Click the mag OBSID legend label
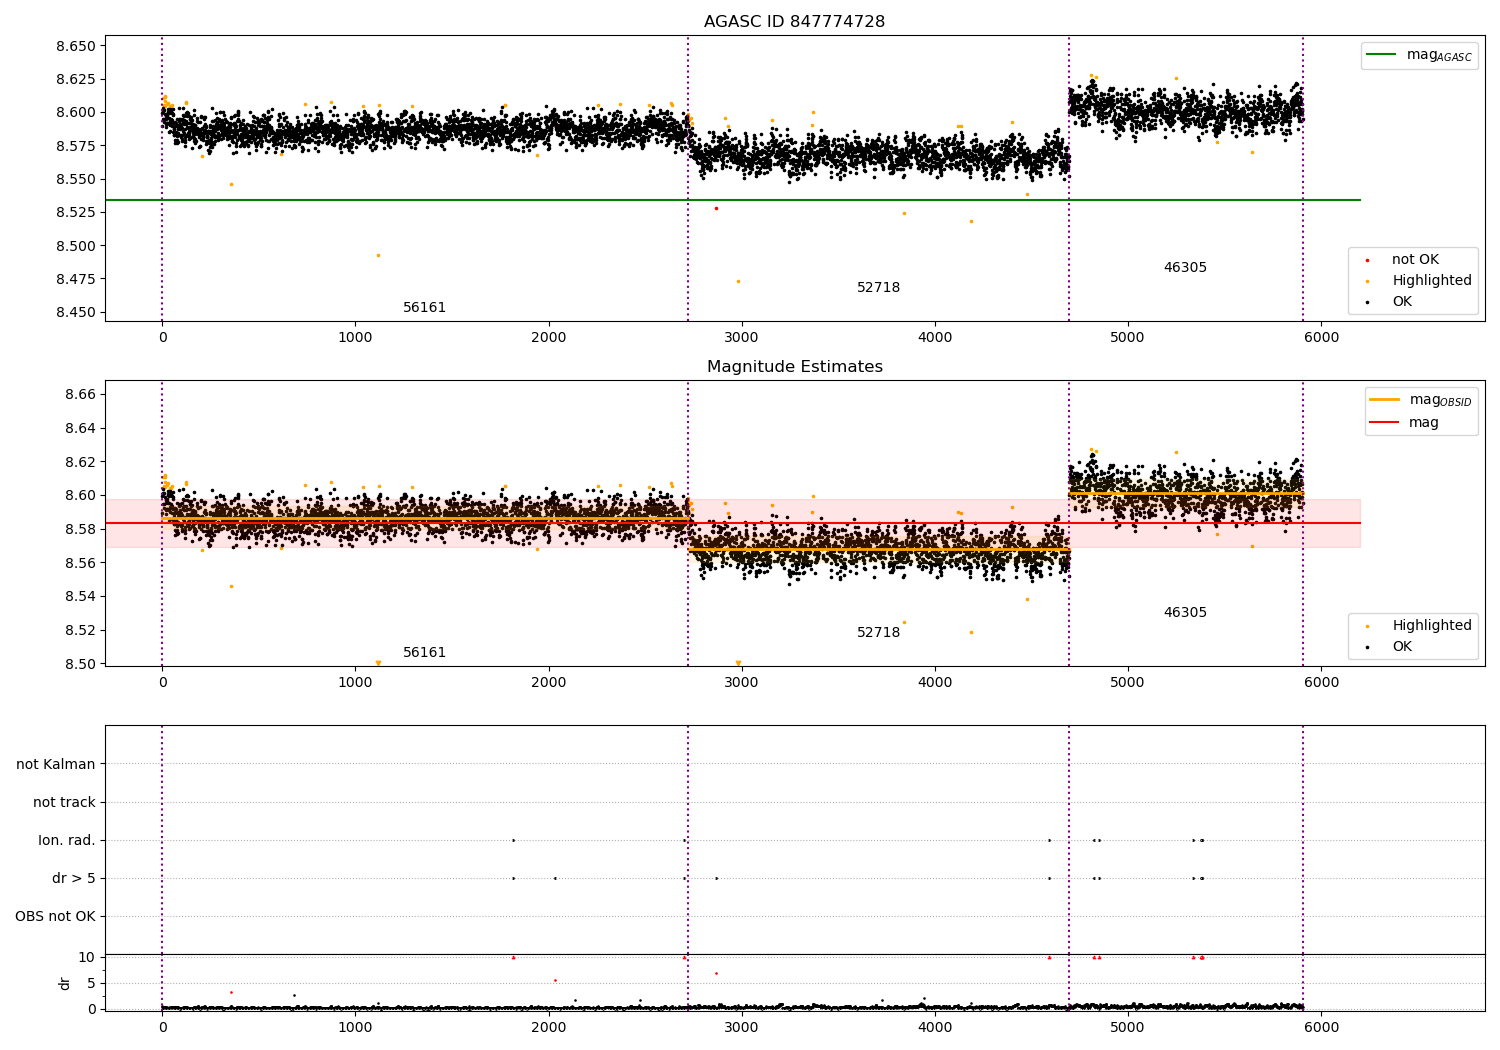1500x1050 pixels. [1440, 401]
